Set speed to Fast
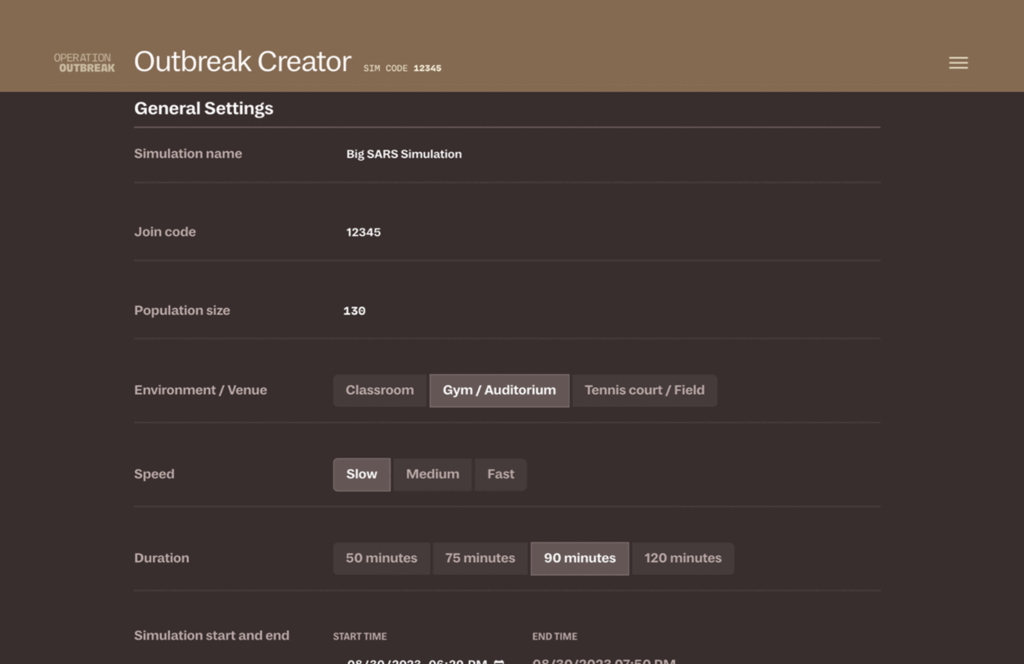This screenshot has width=1024, height=664. (x=500, y=474)
